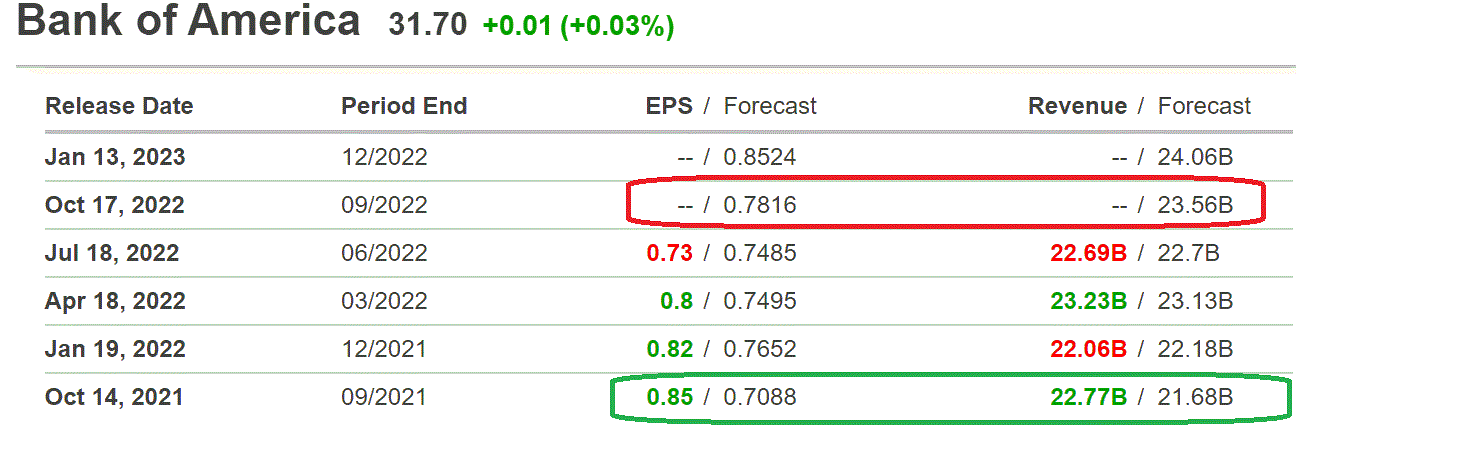Click the 22.77B revenue figure
The width and height of the screenshot is (1458, 461).
[1088, 397]
